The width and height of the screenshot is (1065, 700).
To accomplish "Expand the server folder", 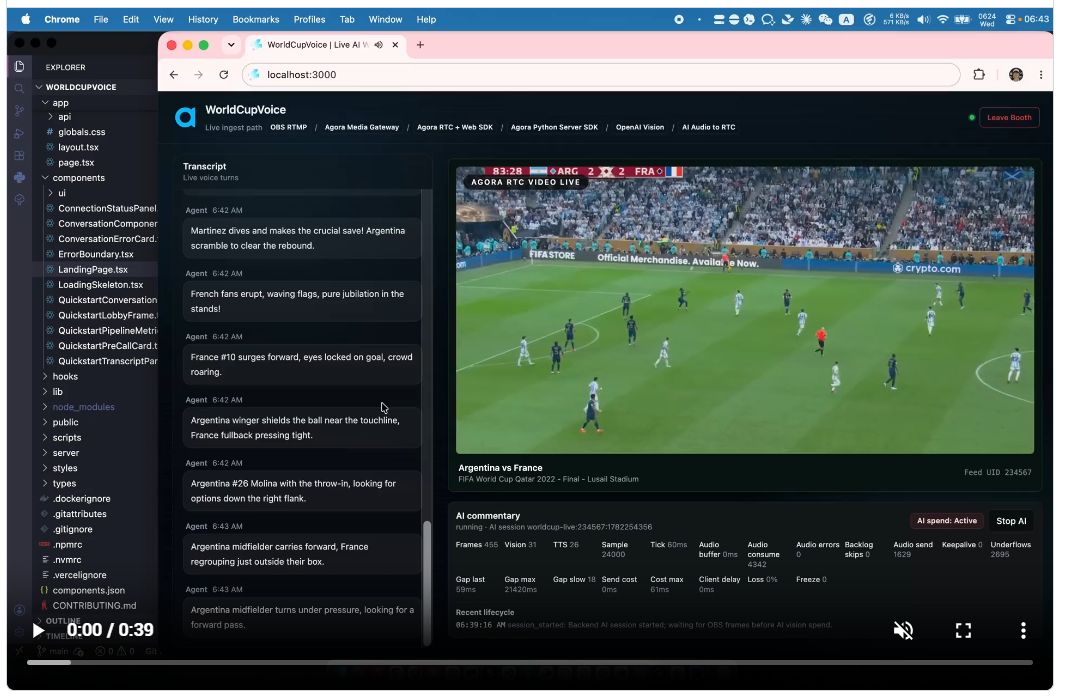I will pos(66,453).
